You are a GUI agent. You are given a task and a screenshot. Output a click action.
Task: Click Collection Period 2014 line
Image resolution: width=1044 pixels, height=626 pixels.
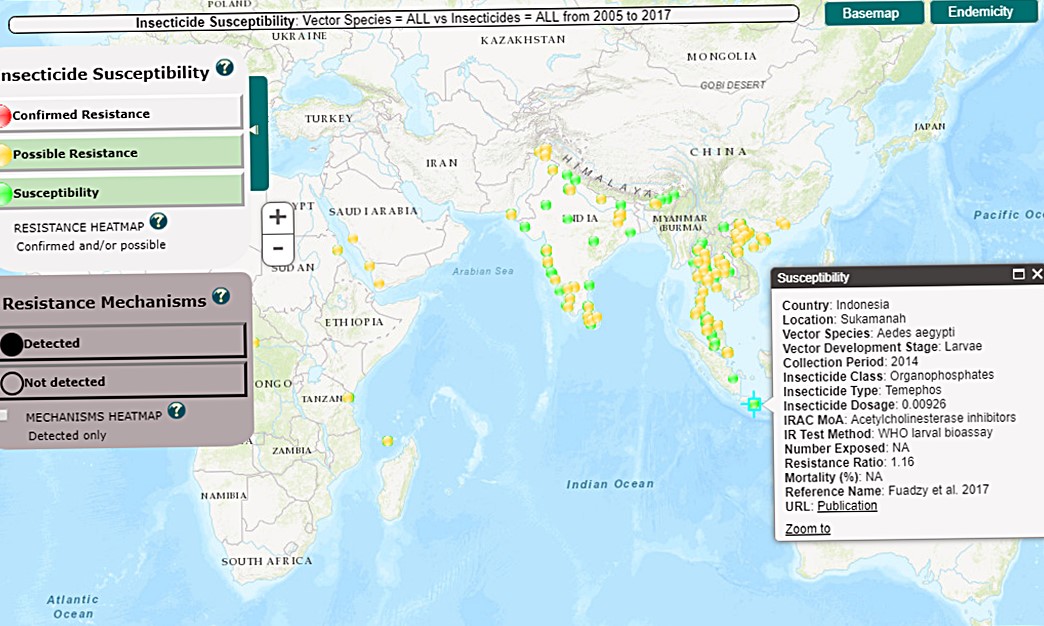(850, 362)
